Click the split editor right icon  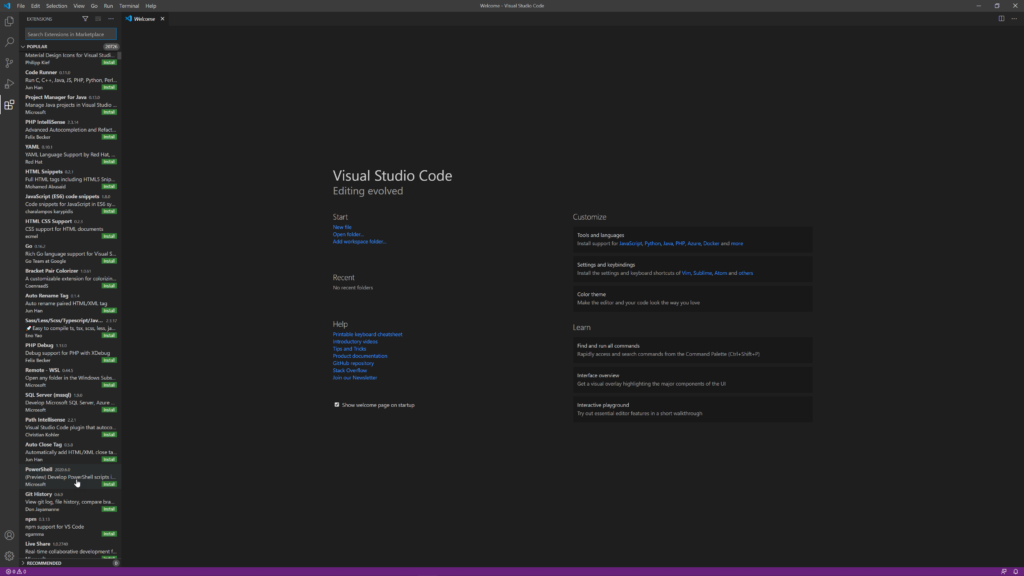point(1001,19)
